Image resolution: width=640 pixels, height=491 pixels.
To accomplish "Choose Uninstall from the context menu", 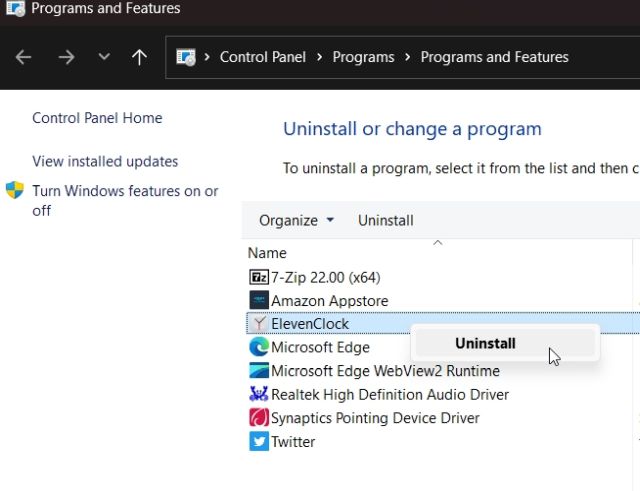I will point(485,343).
